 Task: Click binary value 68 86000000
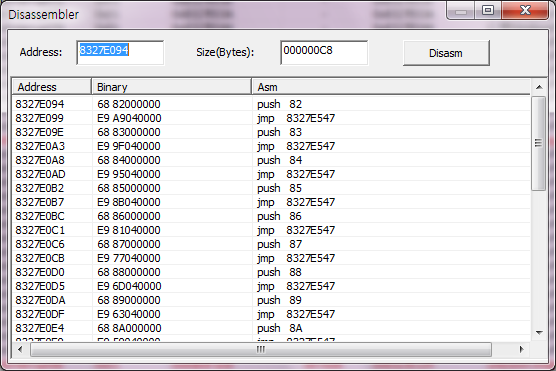[x=129, y=216]
